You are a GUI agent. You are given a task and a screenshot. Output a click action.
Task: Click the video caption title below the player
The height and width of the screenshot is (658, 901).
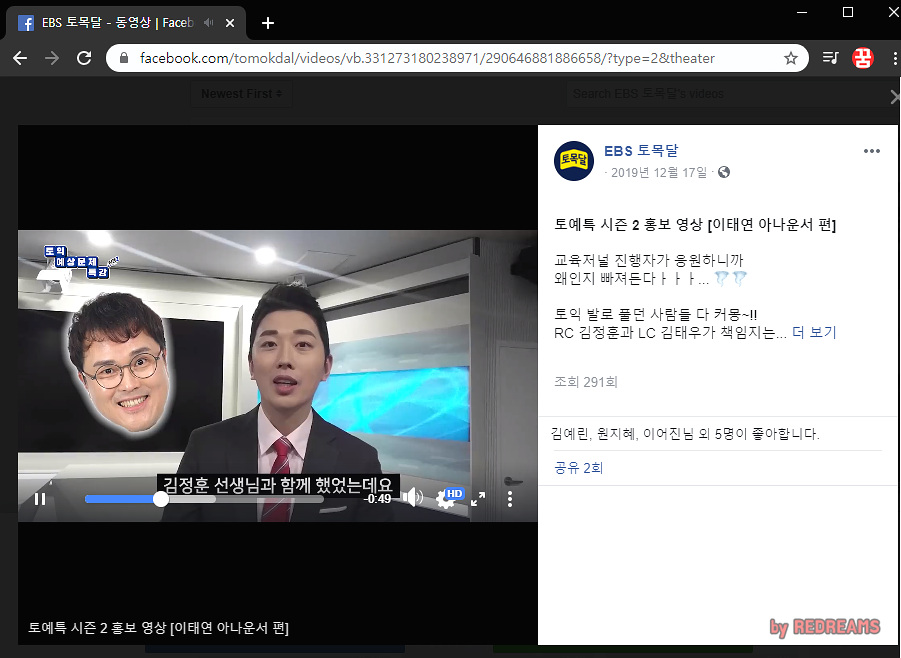click(159, 628)
